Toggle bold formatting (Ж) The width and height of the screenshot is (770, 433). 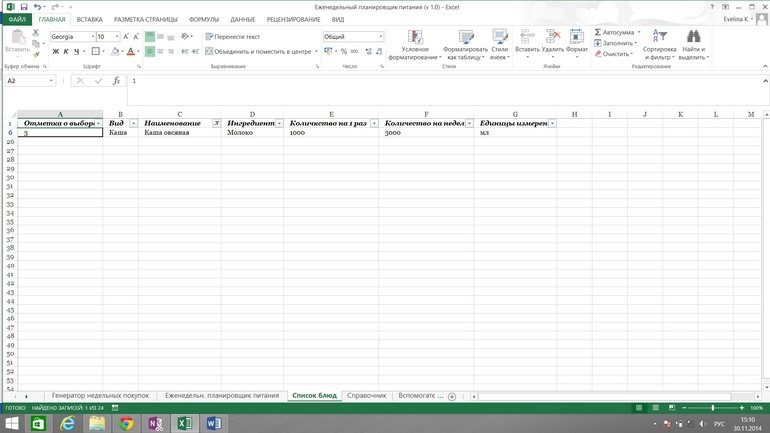55,51
